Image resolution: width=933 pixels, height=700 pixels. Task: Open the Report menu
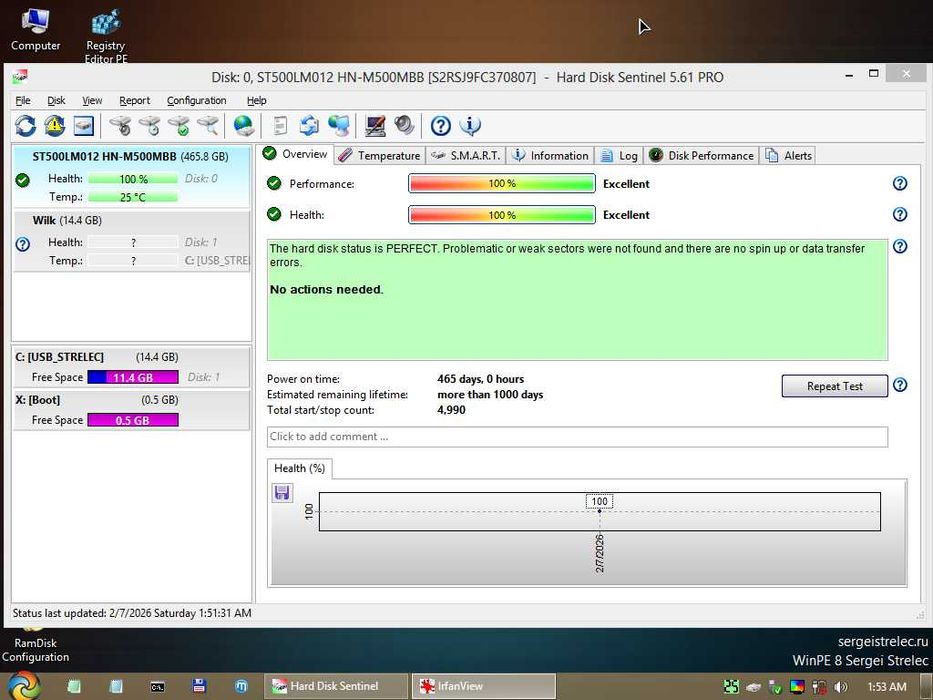pos(134,101)
